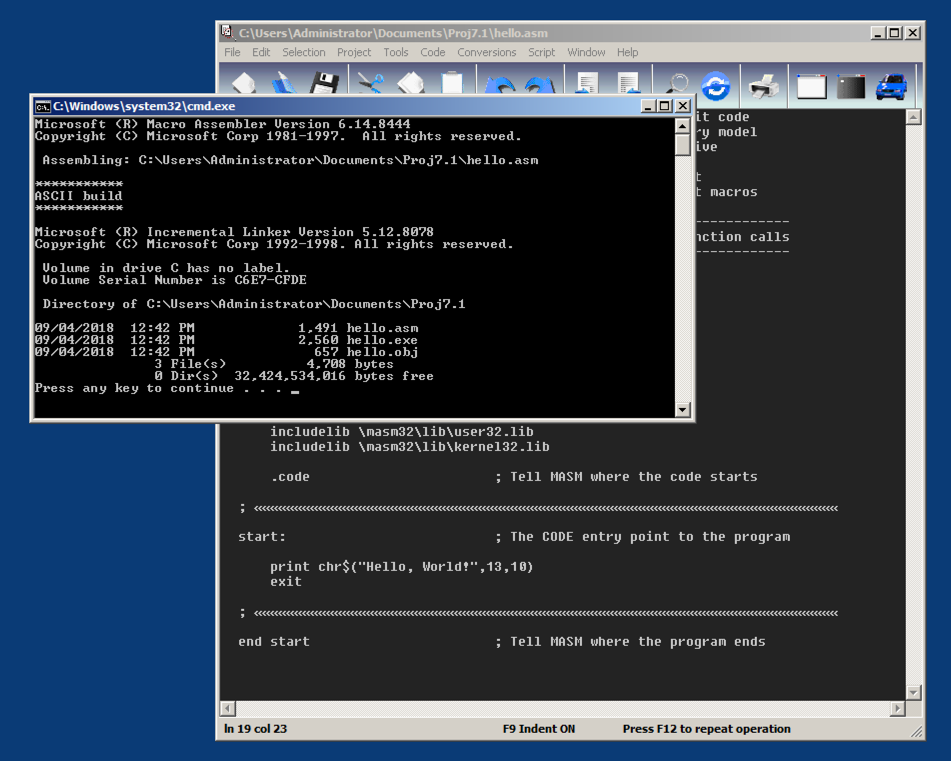Click 'includelib \masm32\lib\kernel32.lib' line
The height and width of the screenshot is (761, 951).
click(409, 447)
